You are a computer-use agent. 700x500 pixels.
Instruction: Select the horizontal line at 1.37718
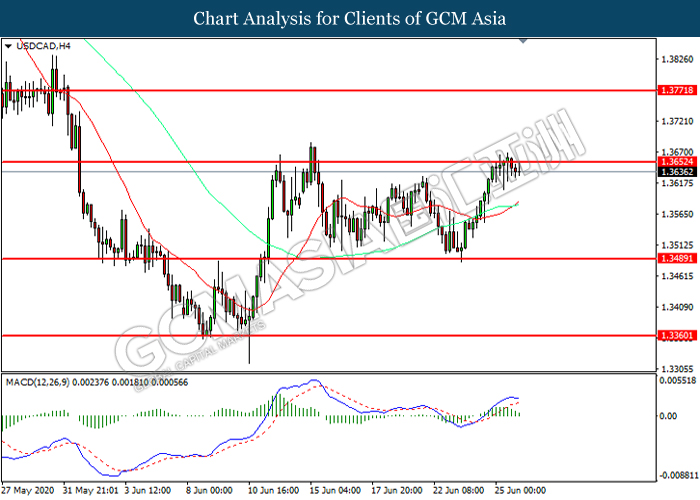coord(329,90)
